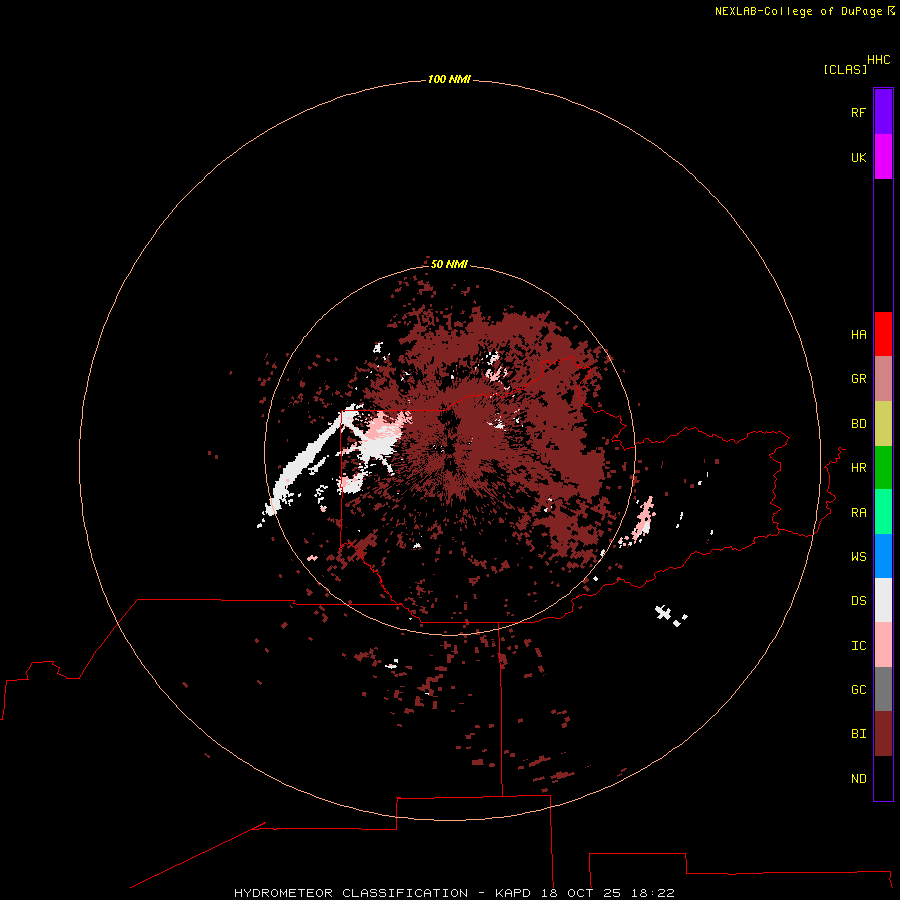Click the HHC product label
The width and height of the screenshot is (900, 900).
[878, 60]
